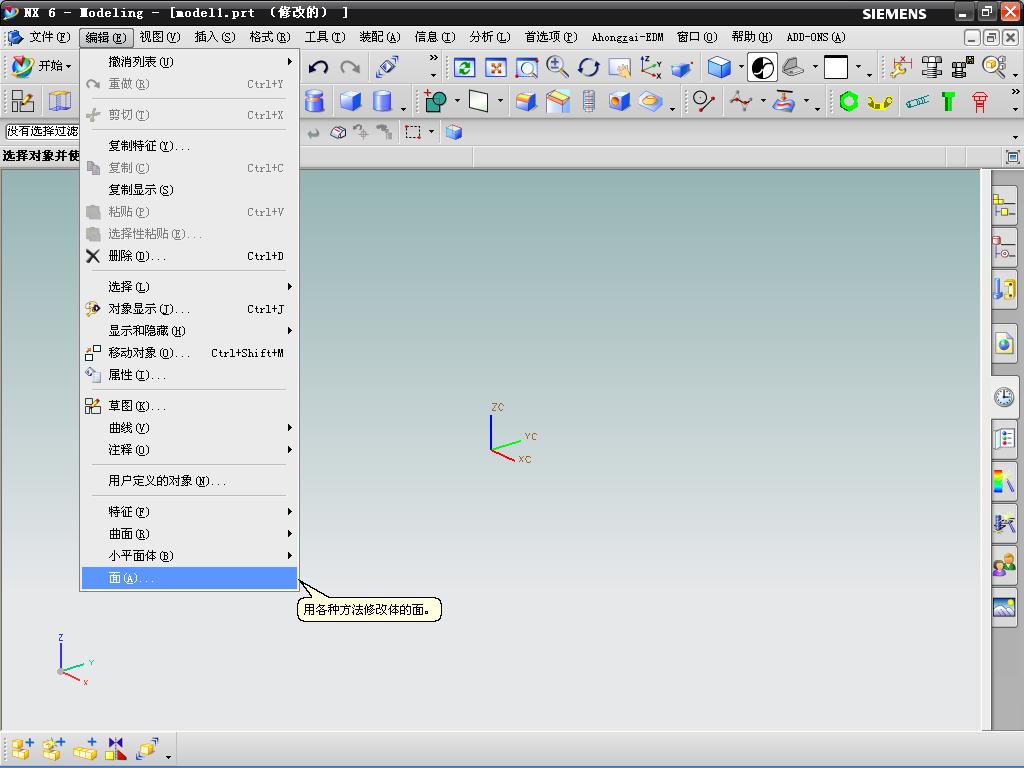The width and height of the screenshot is (1024, 768).
Task: Click the Mirror assembly icon at bottom
Action: [116, 748]
